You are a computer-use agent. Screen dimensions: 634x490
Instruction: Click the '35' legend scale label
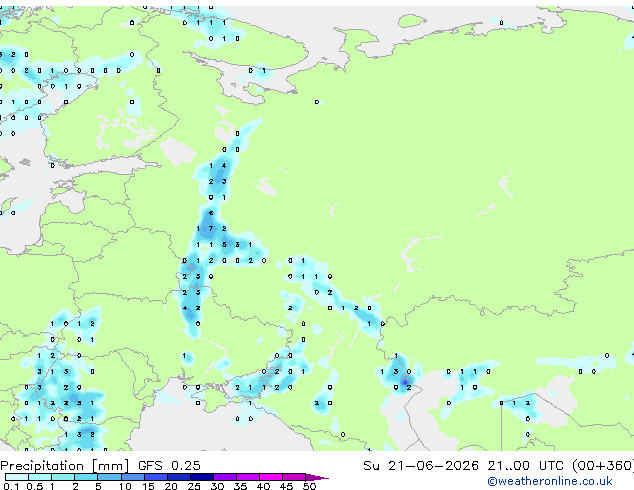[x=240, y=486]
